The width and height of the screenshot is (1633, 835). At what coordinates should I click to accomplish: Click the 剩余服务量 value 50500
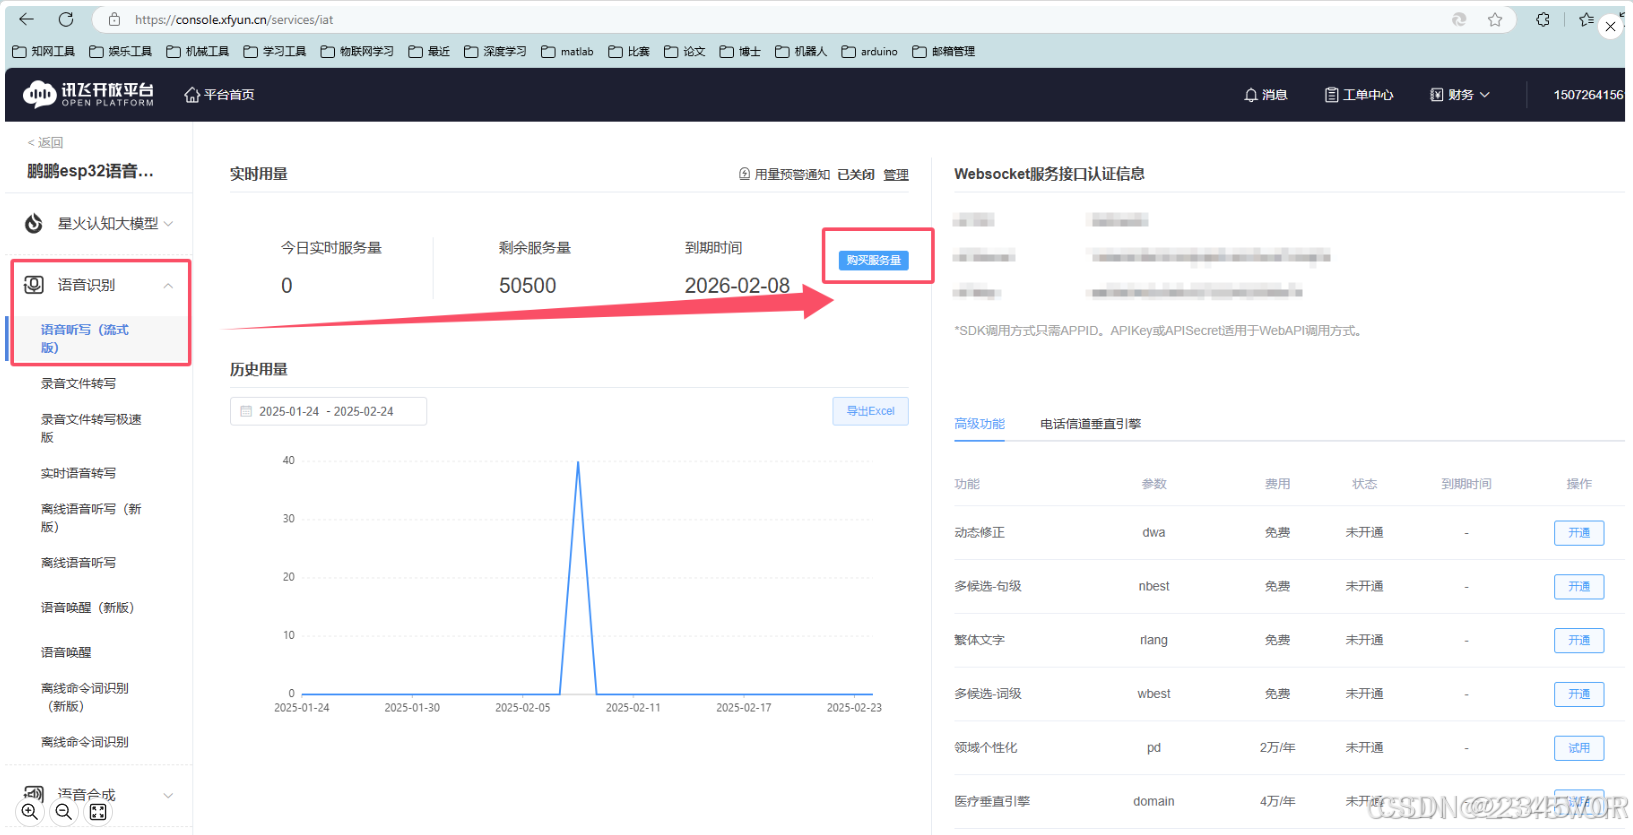click(528, 286)
